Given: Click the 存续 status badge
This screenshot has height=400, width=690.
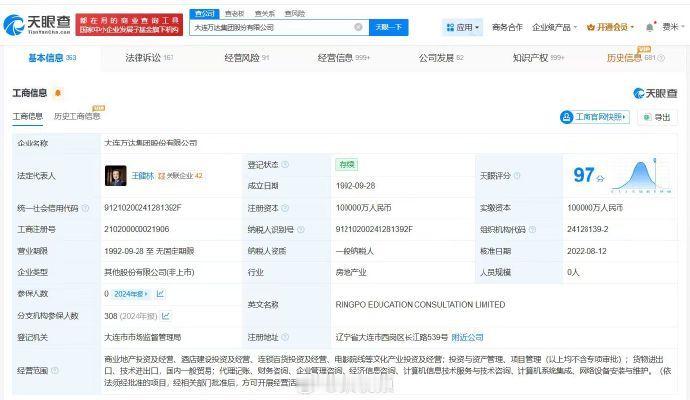Looking at the screenshot, I should coord(347,165).
